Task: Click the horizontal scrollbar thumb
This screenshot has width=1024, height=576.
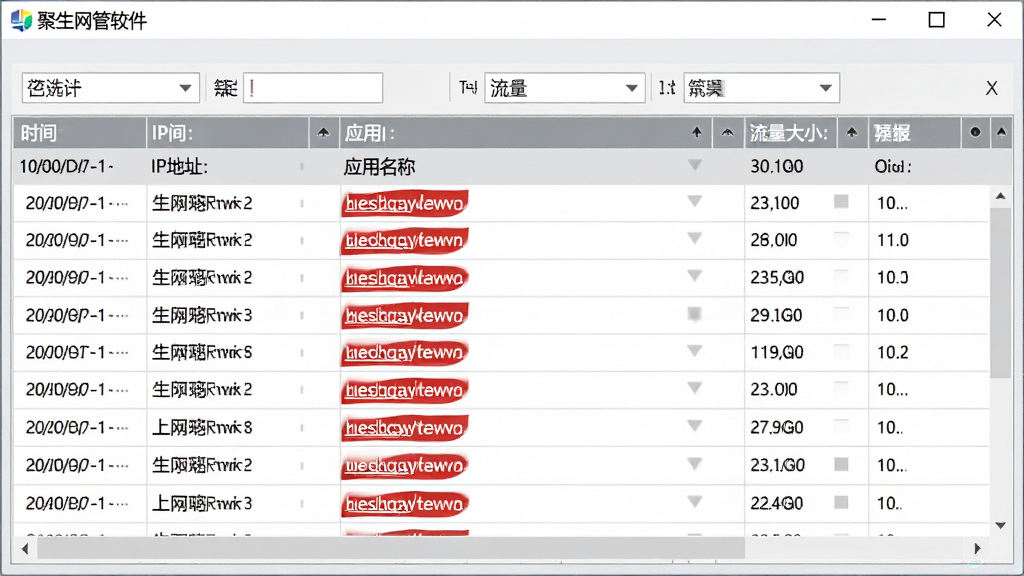Action: click(391, 549)
